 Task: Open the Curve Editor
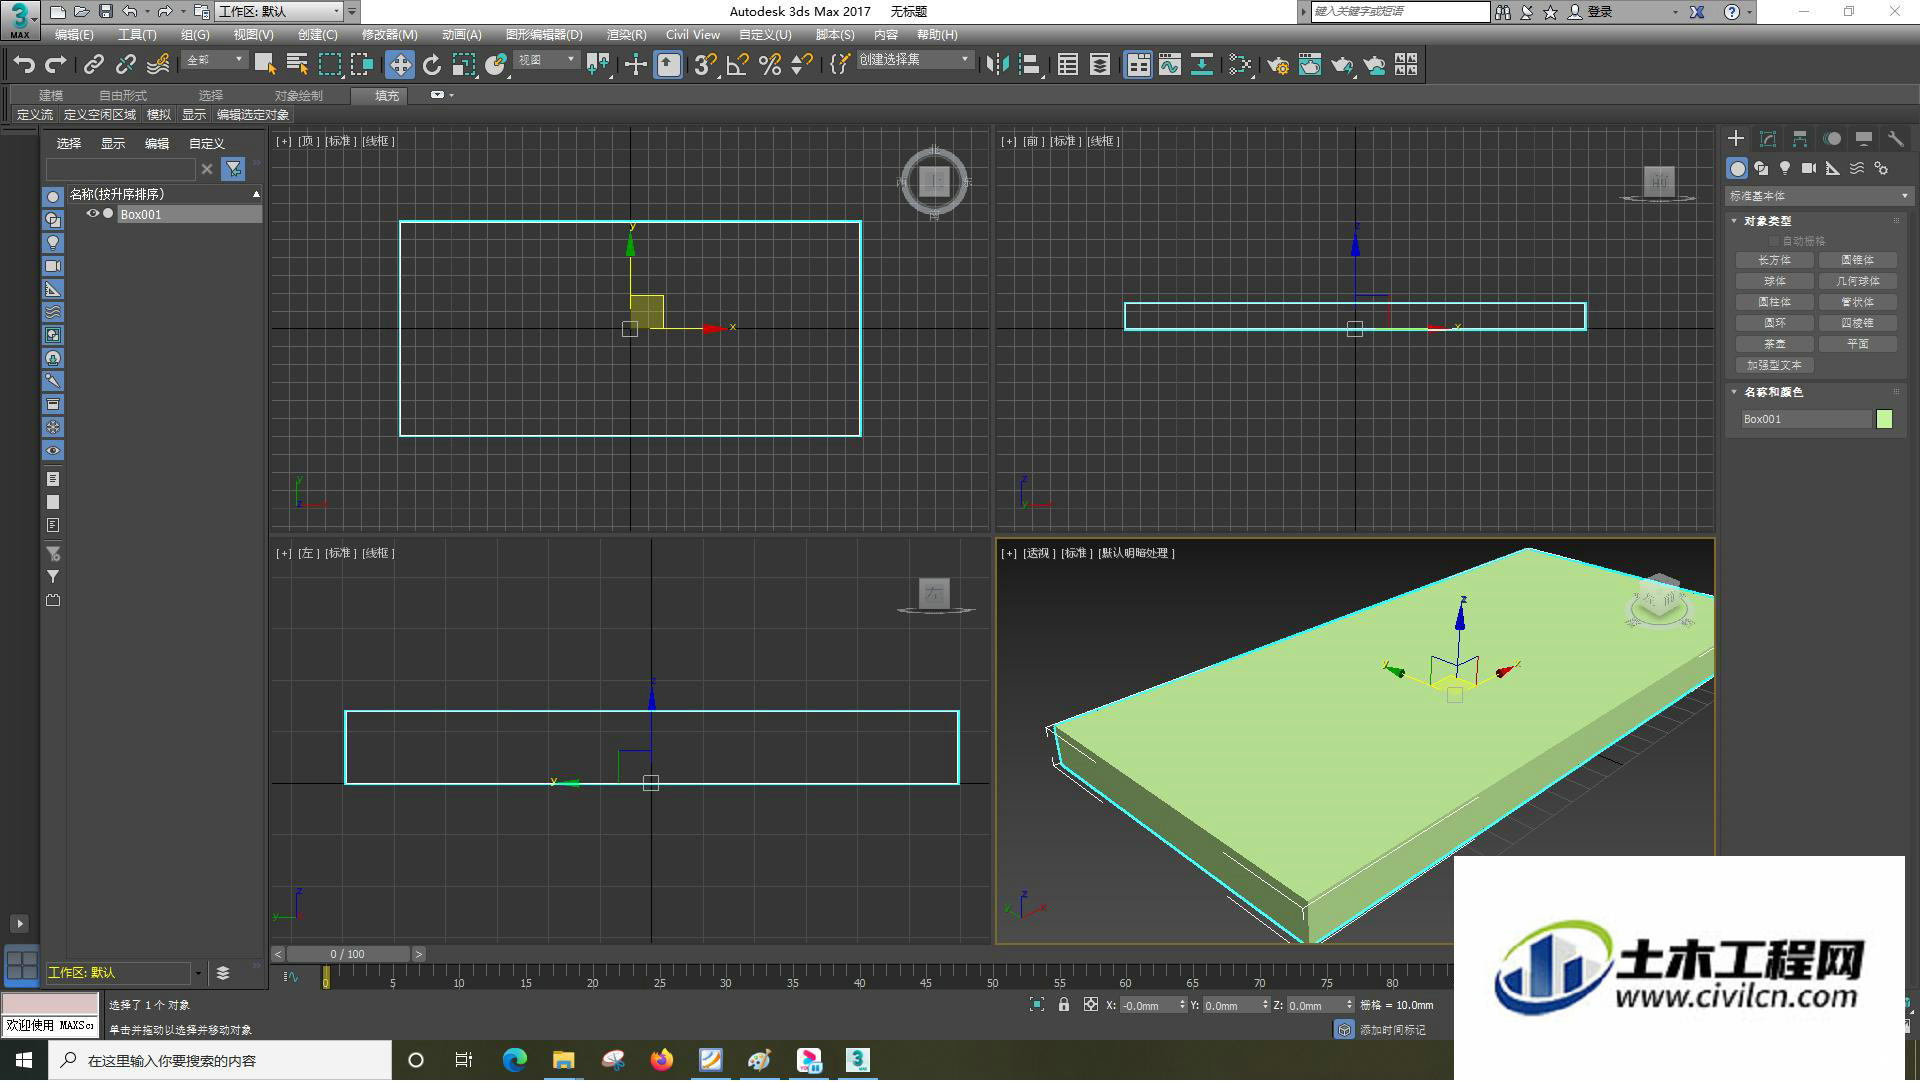pos(1170,65)
